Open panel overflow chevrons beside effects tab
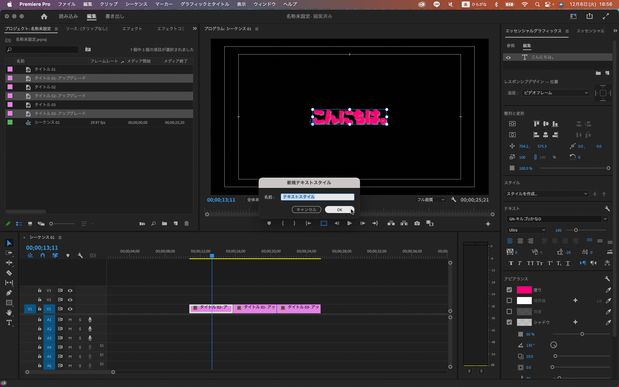The width and height of the screenshot is (619, 387). tap(195, 28)
